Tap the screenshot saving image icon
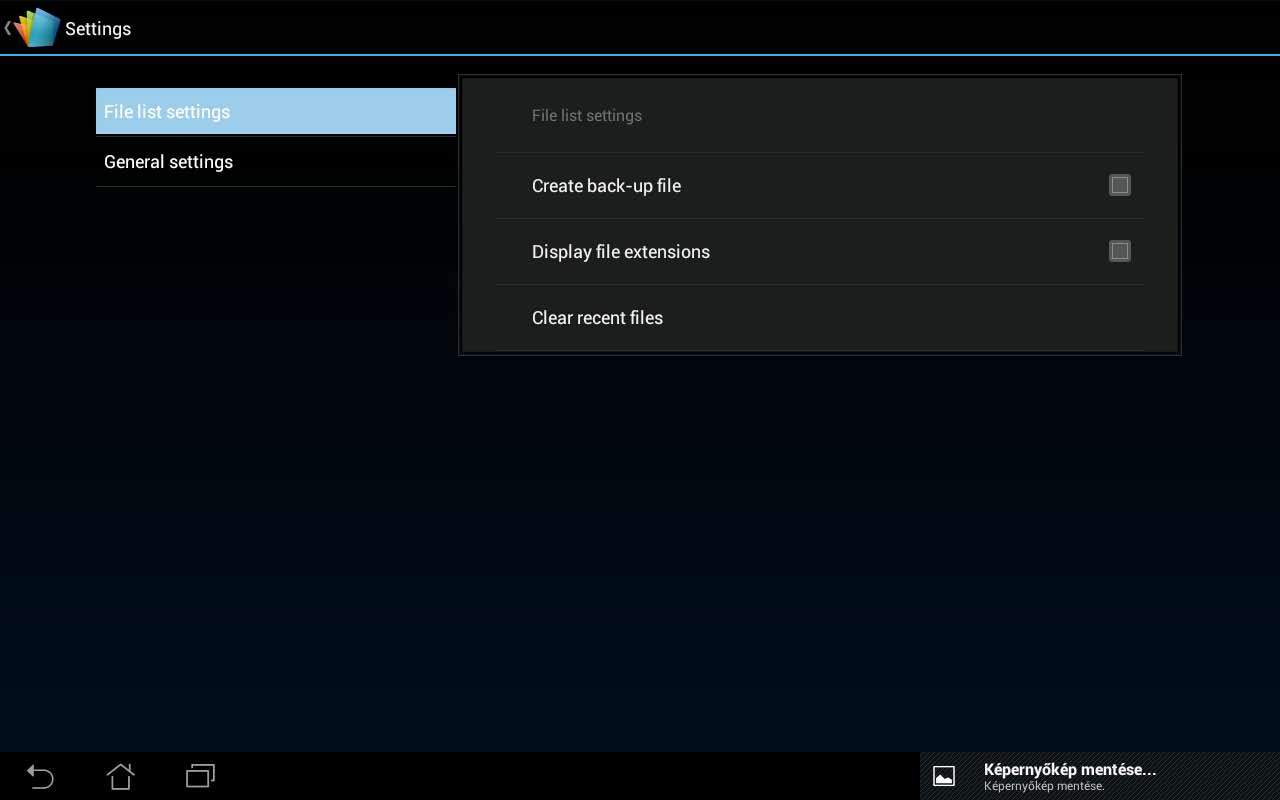 [x=943, y=776]
